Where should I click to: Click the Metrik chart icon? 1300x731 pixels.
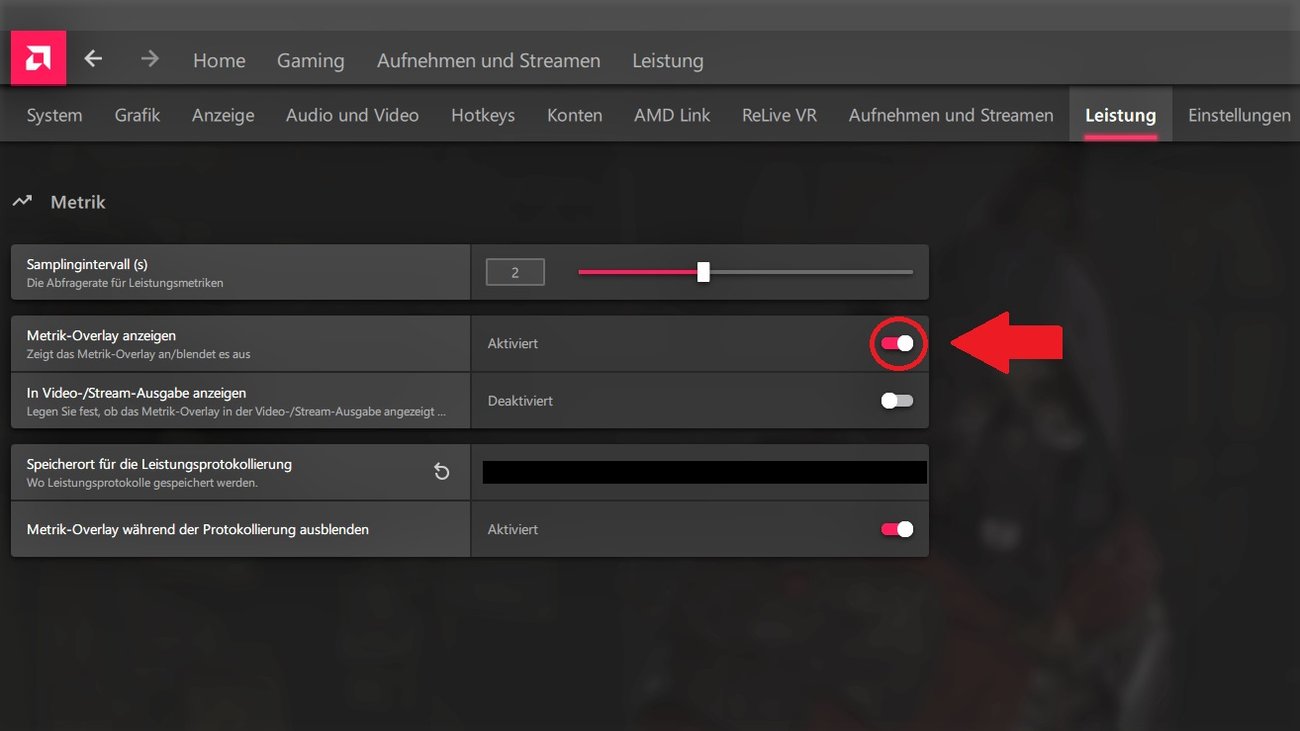click(23, 200)
